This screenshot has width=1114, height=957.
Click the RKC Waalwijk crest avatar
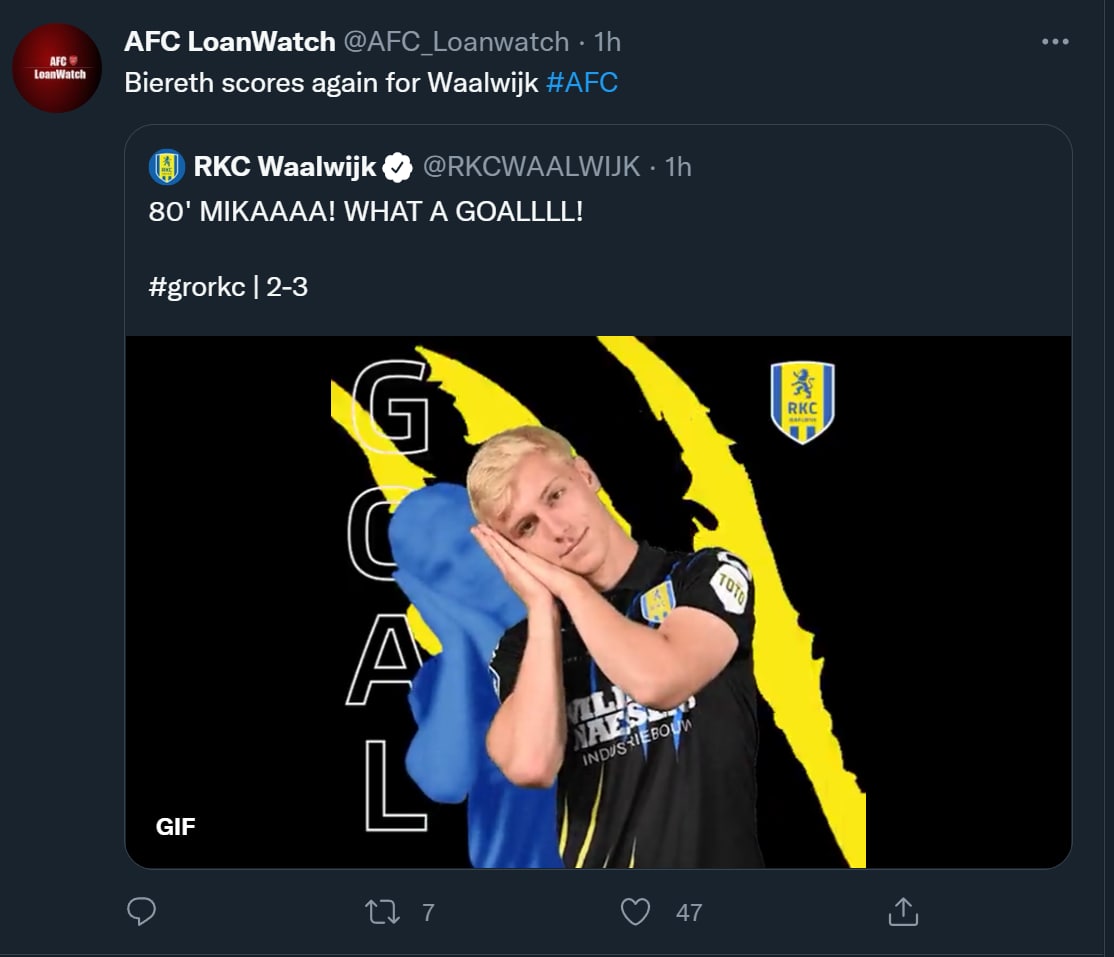tap(166, 167)
